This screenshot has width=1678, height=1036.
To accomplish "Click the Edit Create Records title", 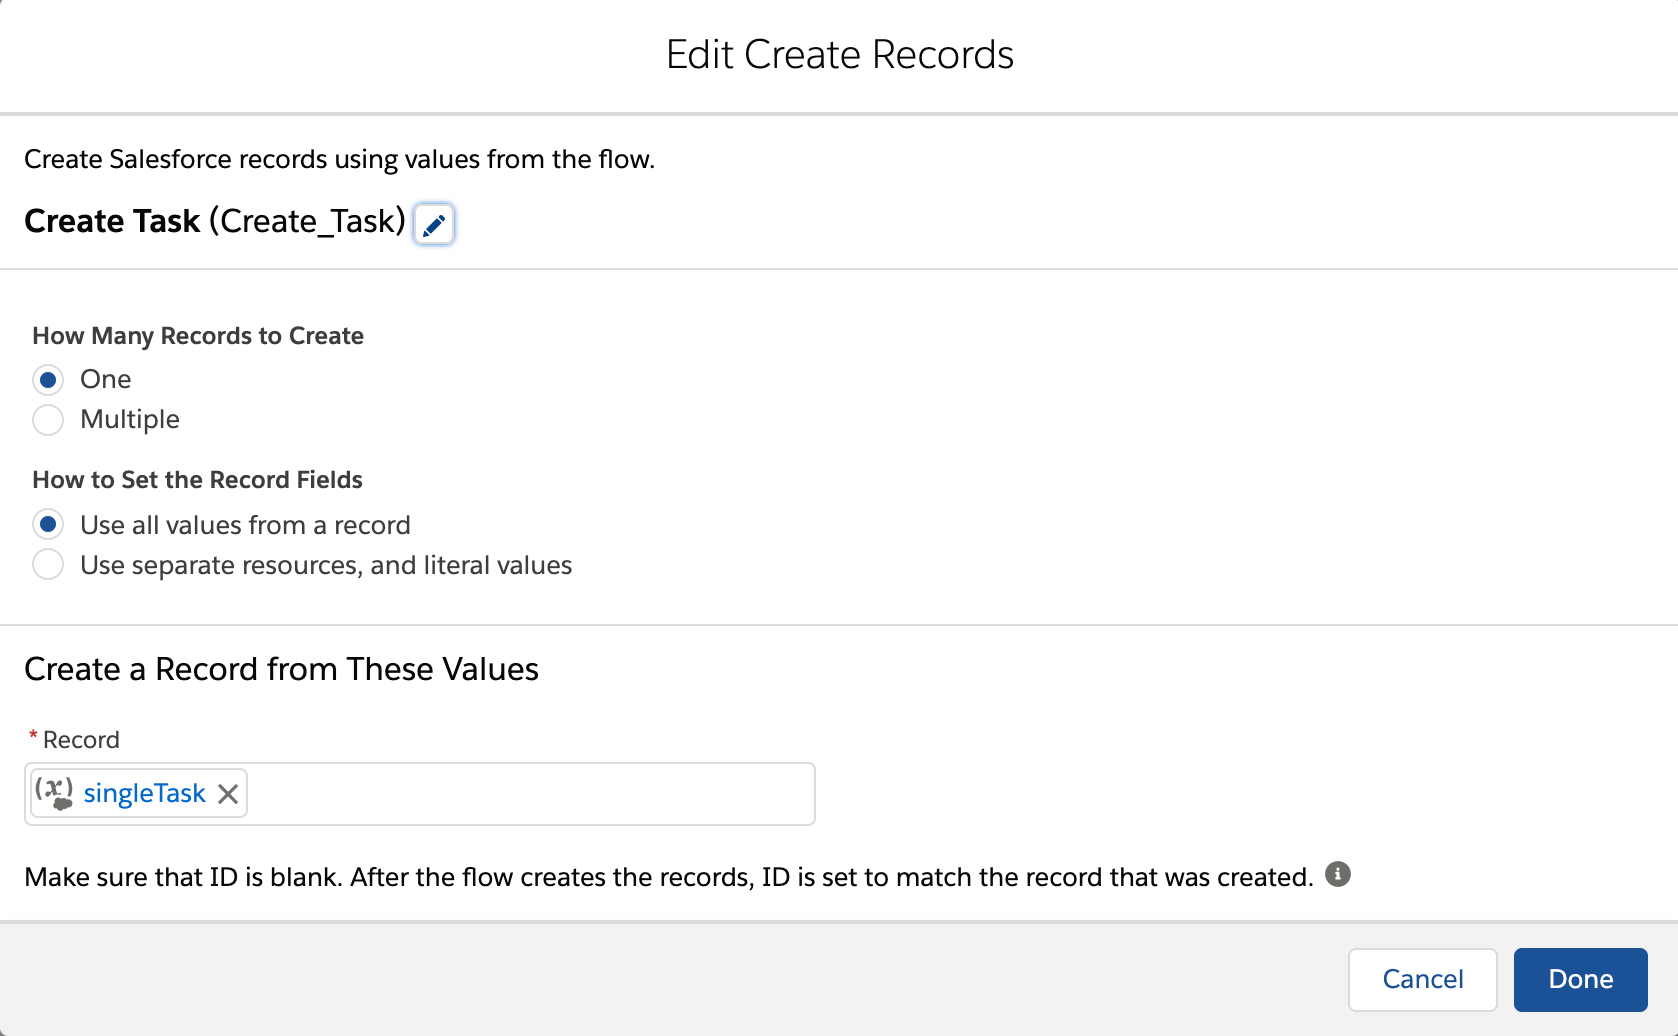I will 839,54.
